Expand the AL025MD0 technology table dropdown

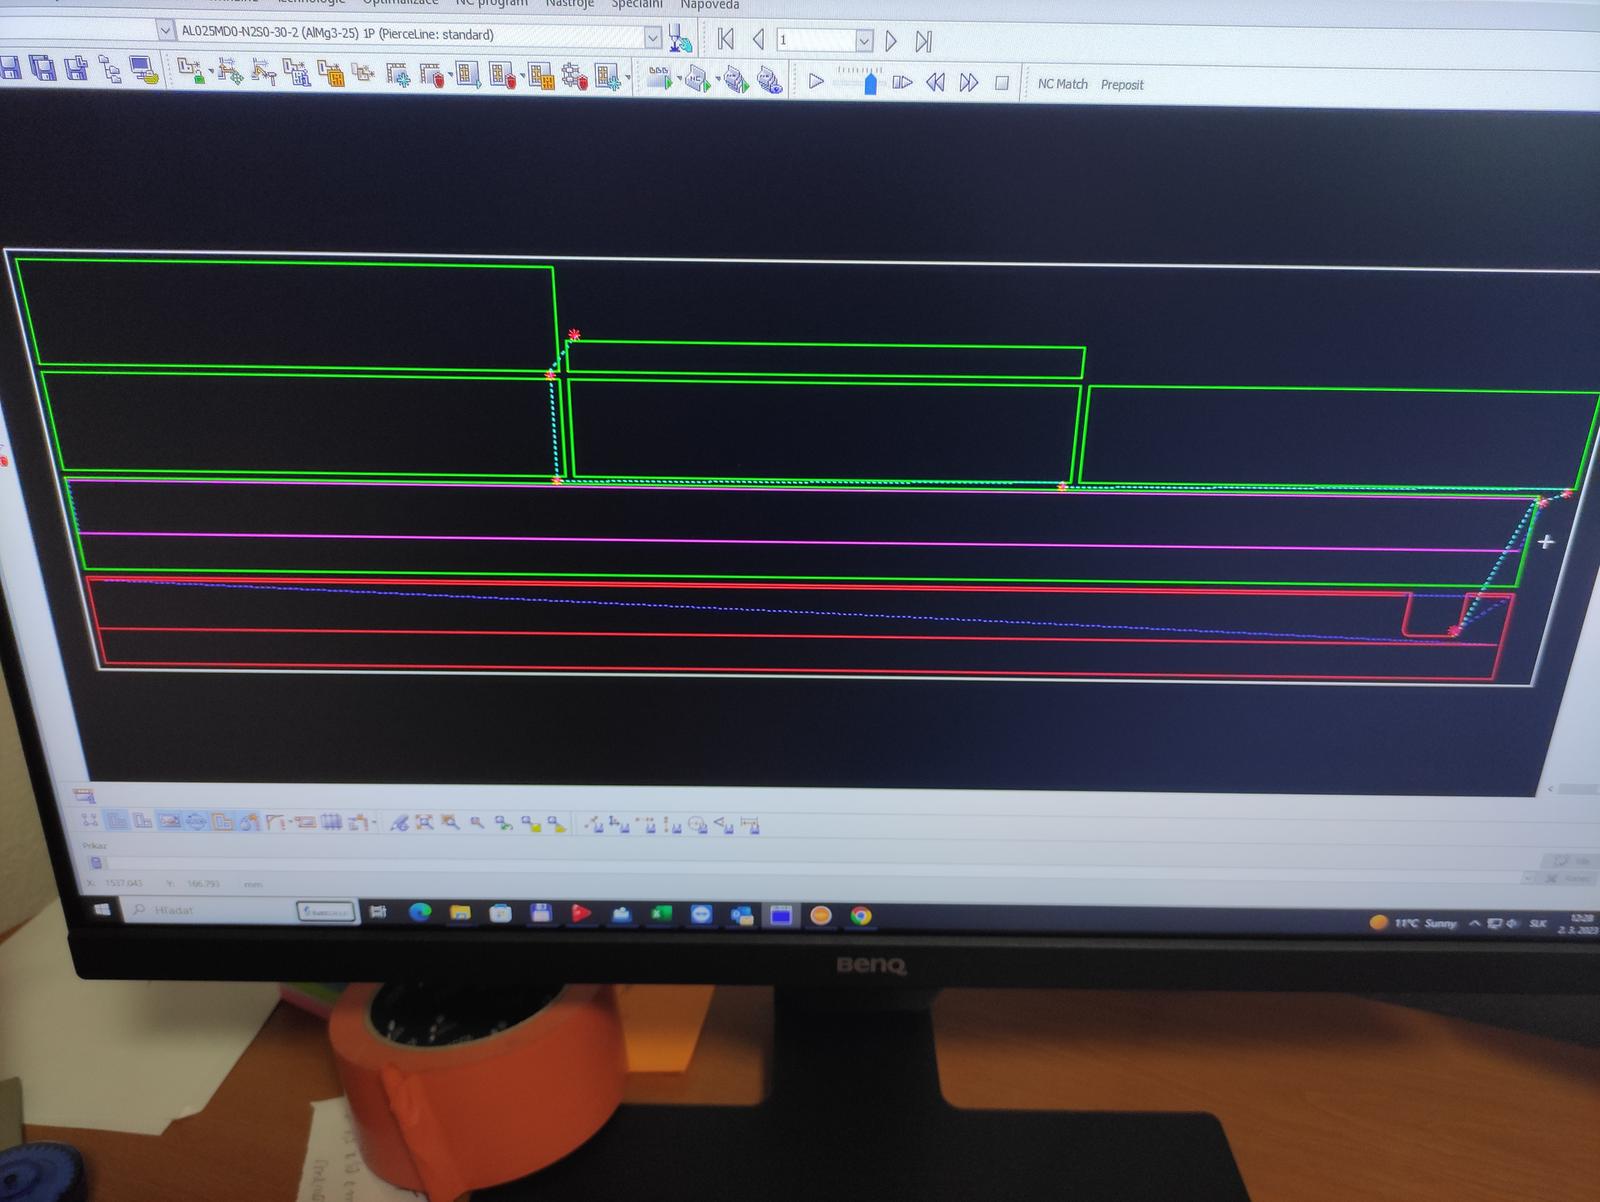pyautogui.click(x=652, y=37)
